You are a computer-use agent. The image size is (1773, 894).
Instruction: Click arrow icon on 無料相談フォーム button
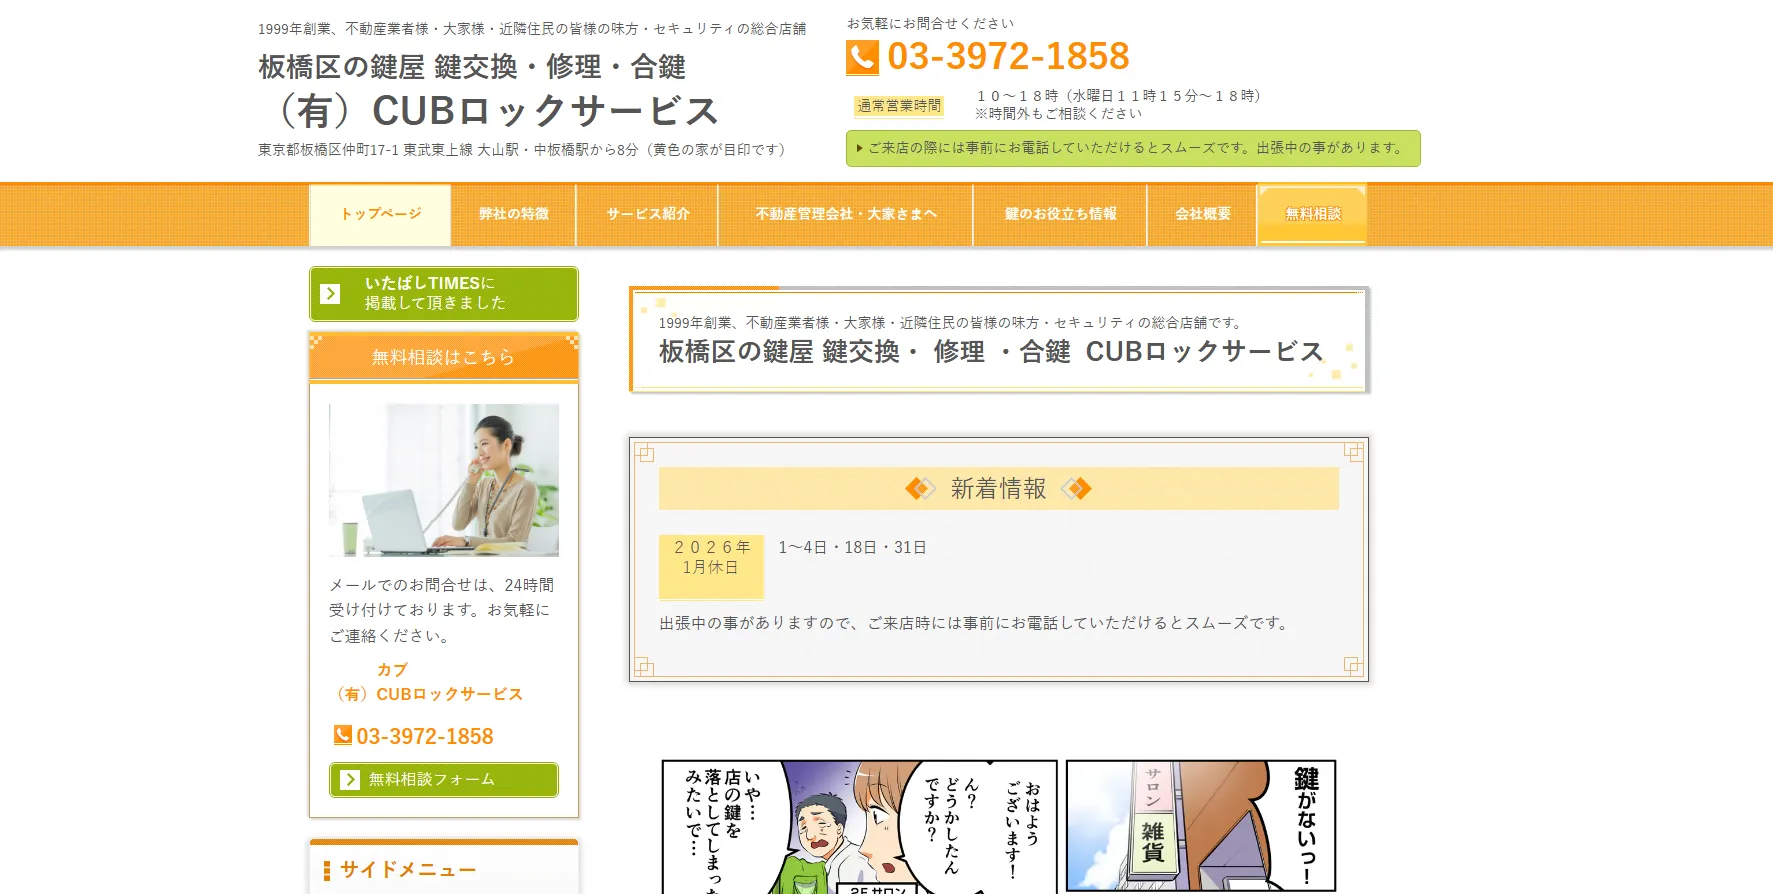coord(349,779)
